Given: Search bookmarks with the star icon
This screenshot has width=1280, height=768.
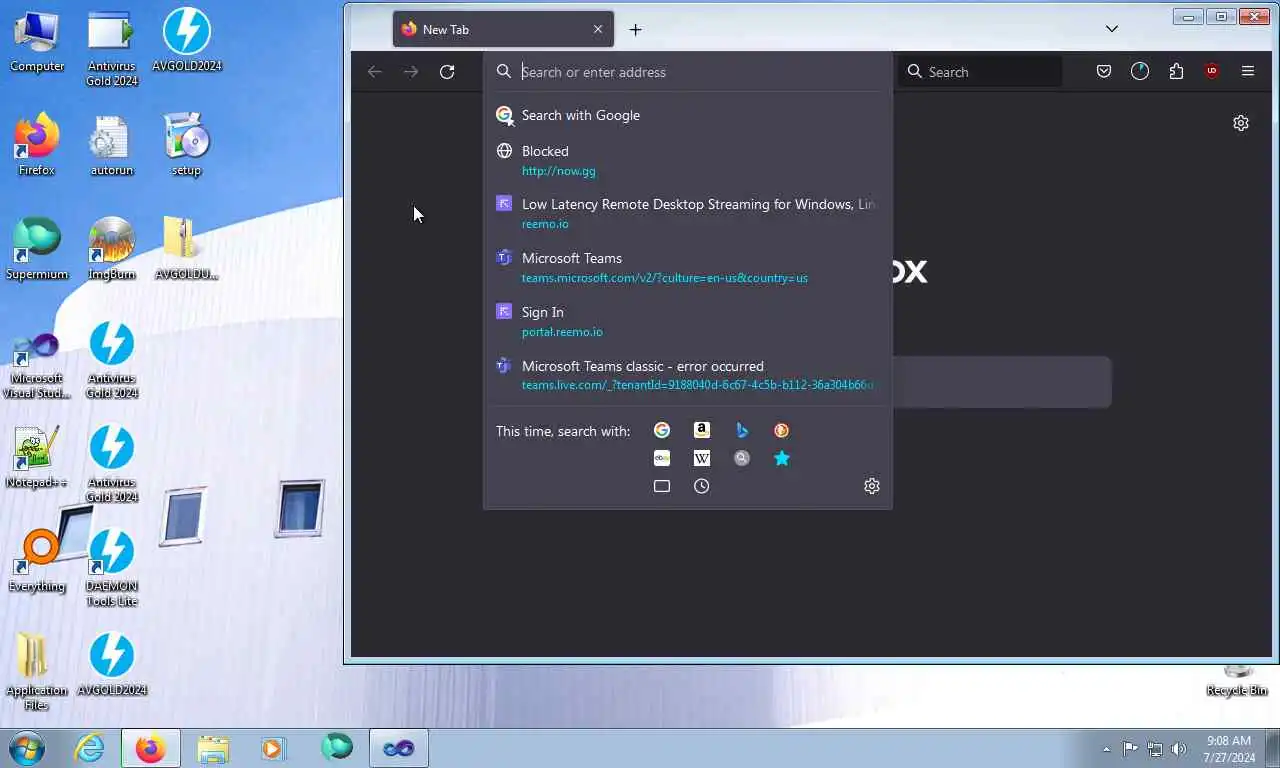Looking at the screenshot, I should tap(782, 458).
